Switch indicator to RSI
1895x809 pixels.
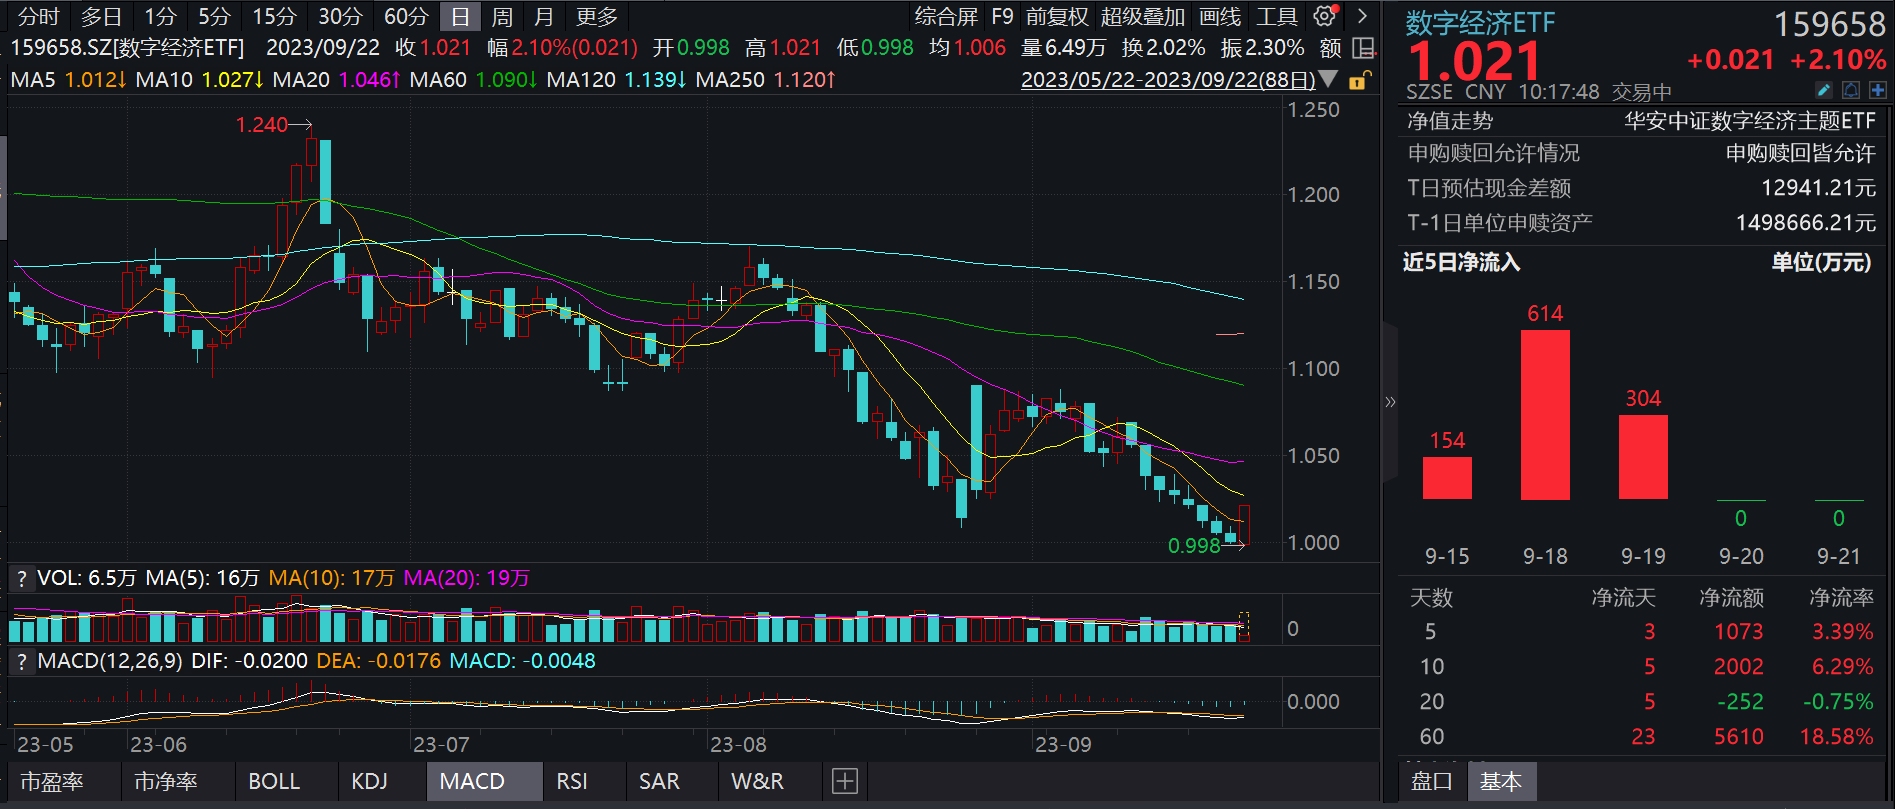572,781
